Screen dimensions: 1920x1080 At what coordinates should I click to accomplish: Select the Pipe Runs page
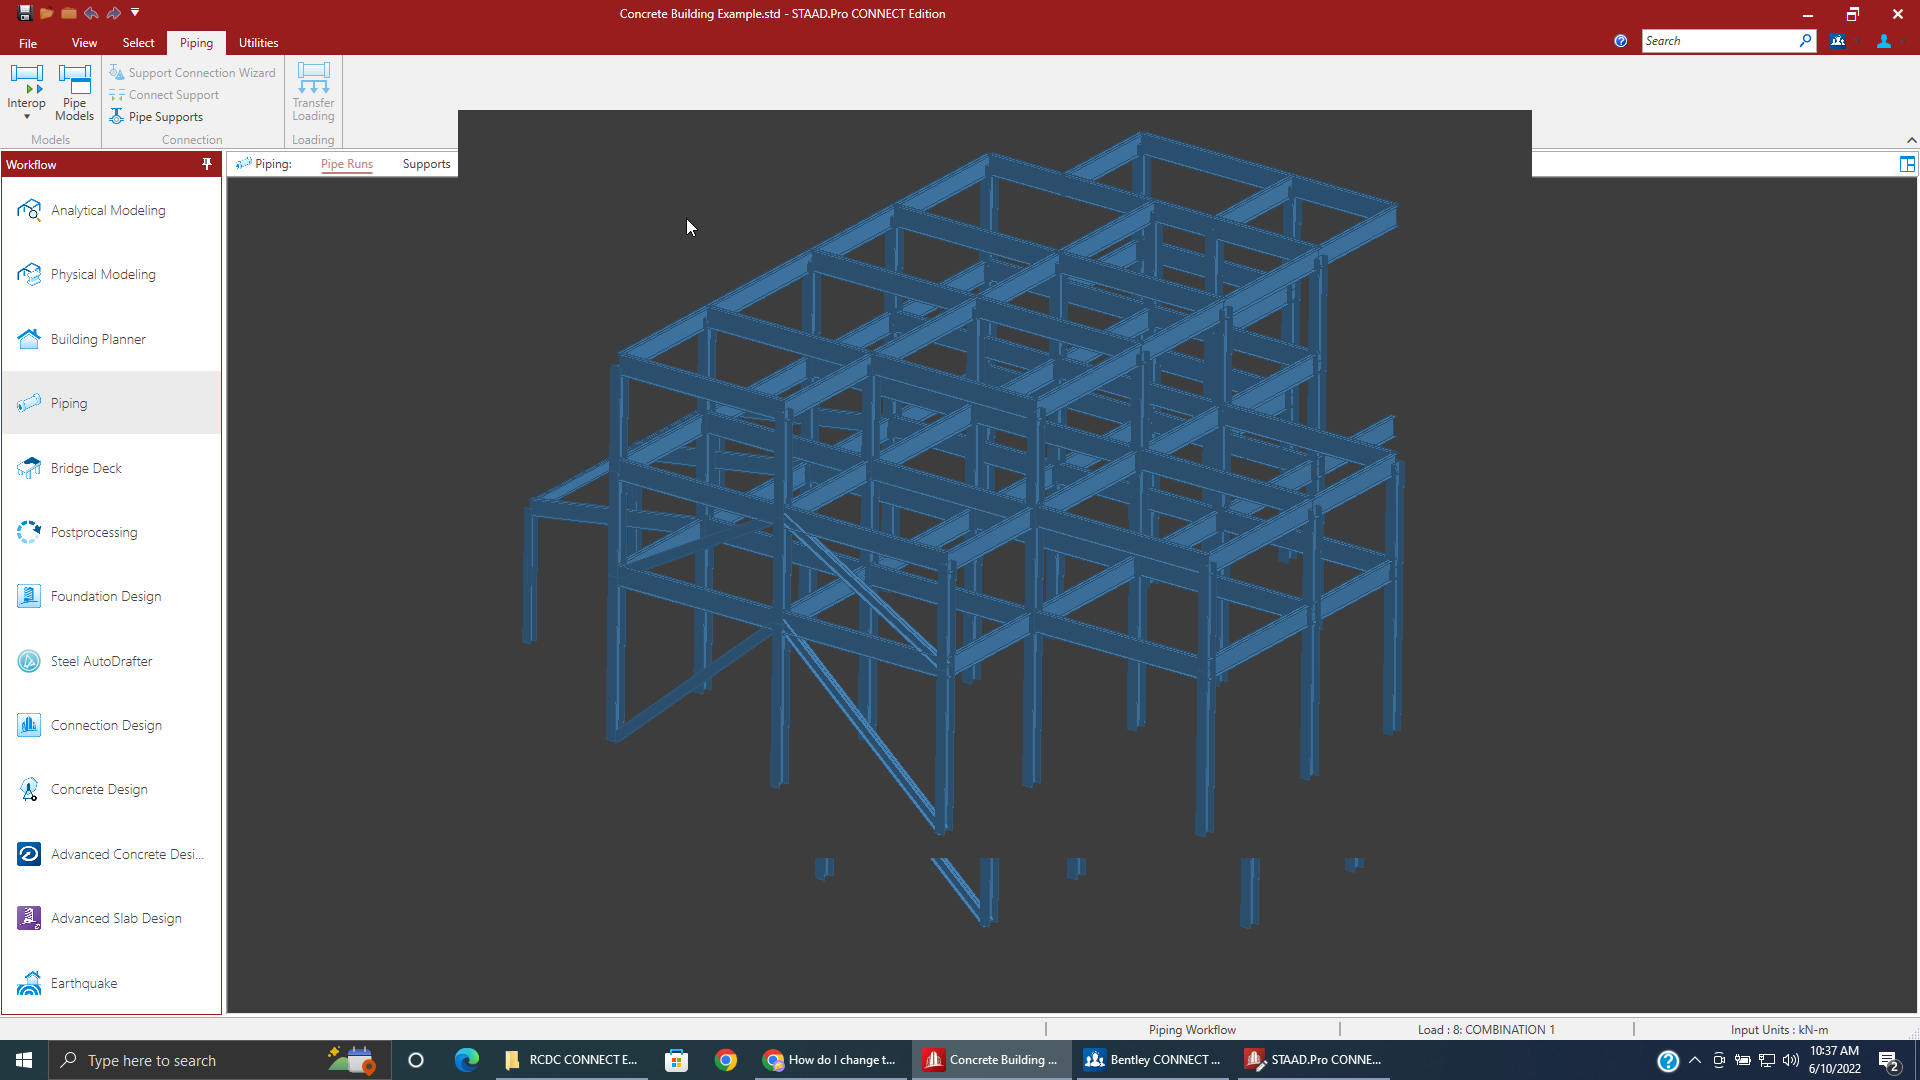tap(346, 164)
